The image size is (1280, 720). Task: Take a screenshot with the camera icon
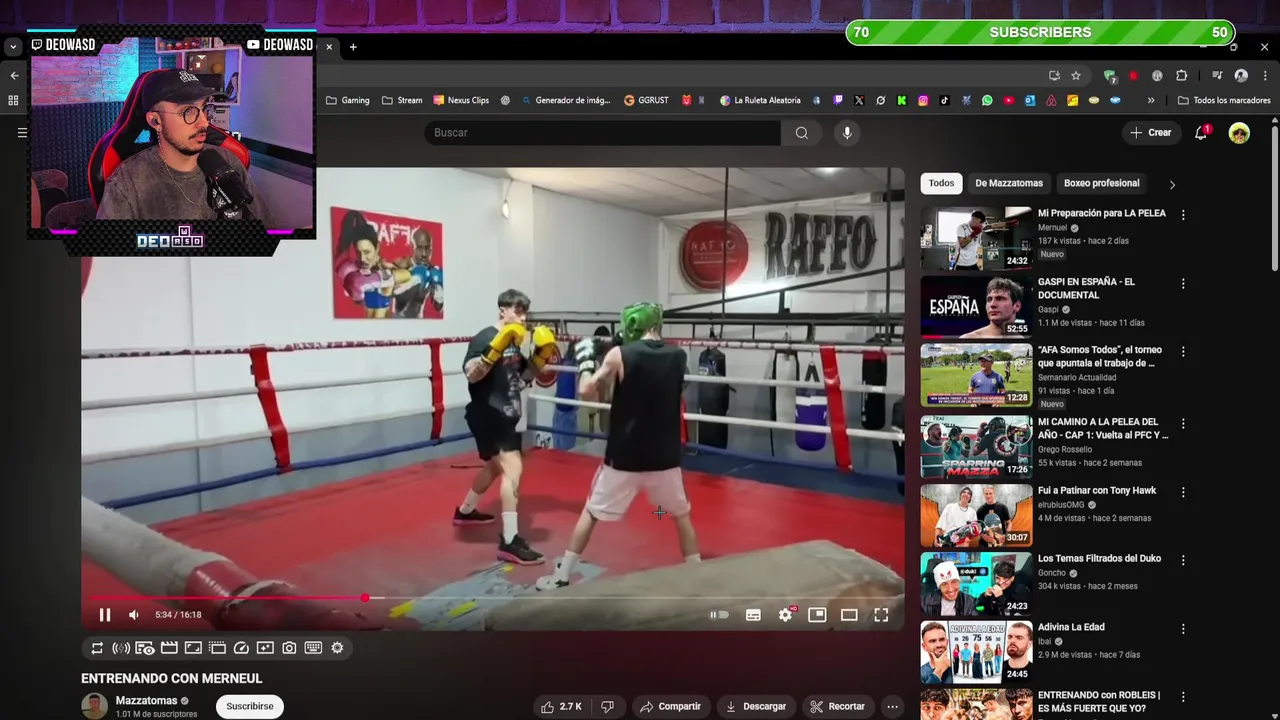coord(289,648)
